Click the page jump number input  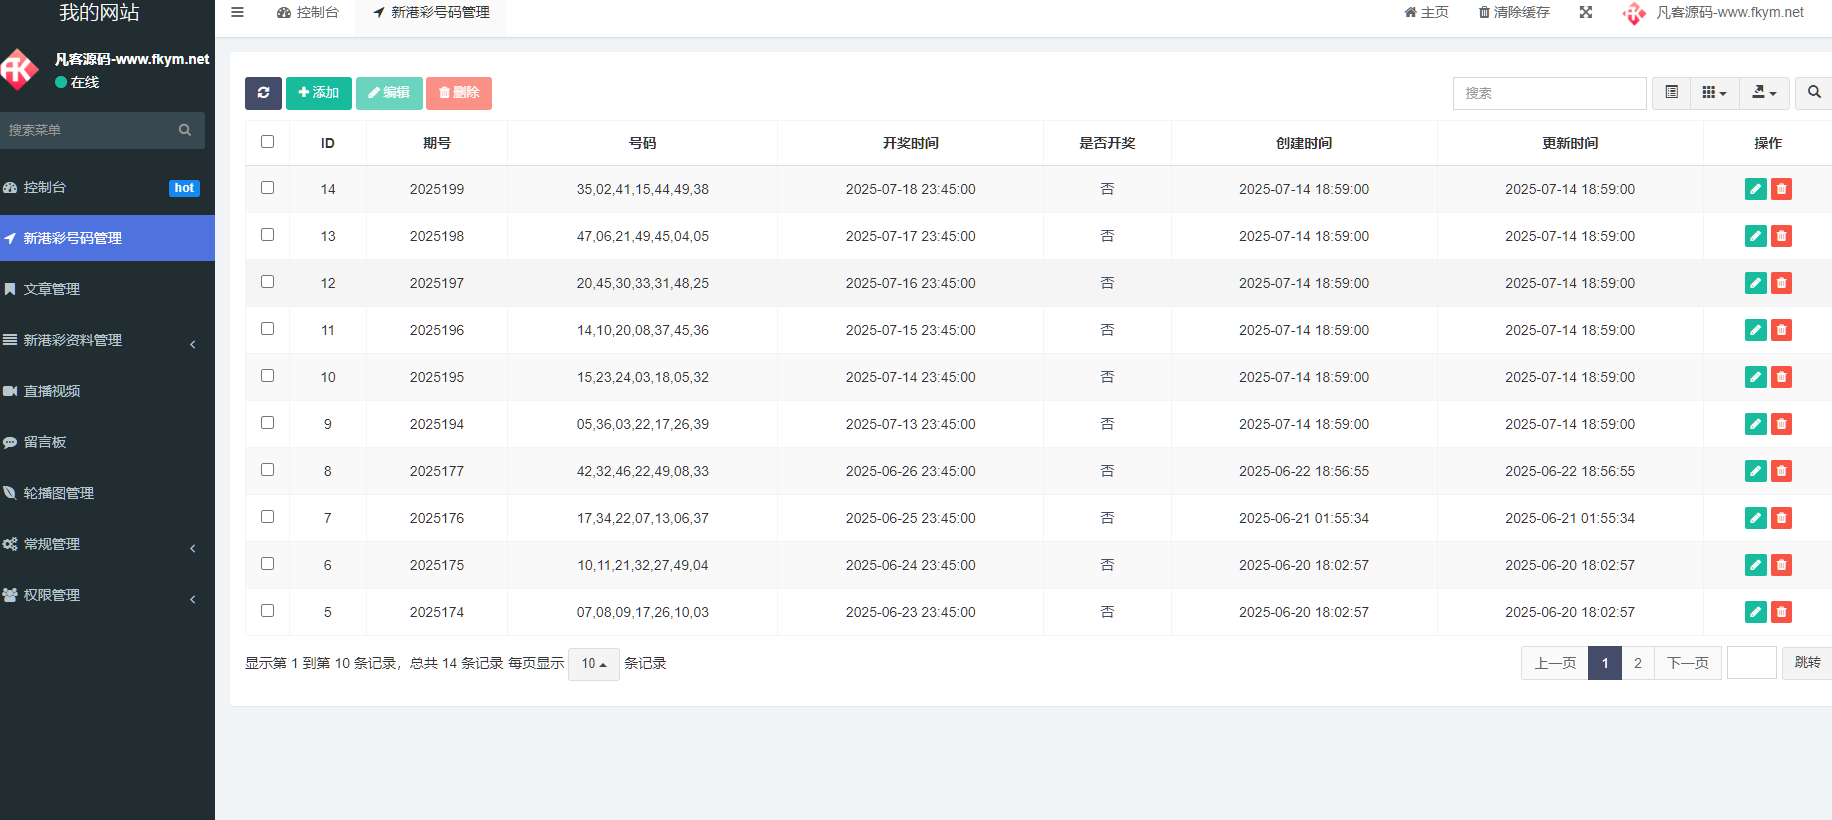[1751, 663]
